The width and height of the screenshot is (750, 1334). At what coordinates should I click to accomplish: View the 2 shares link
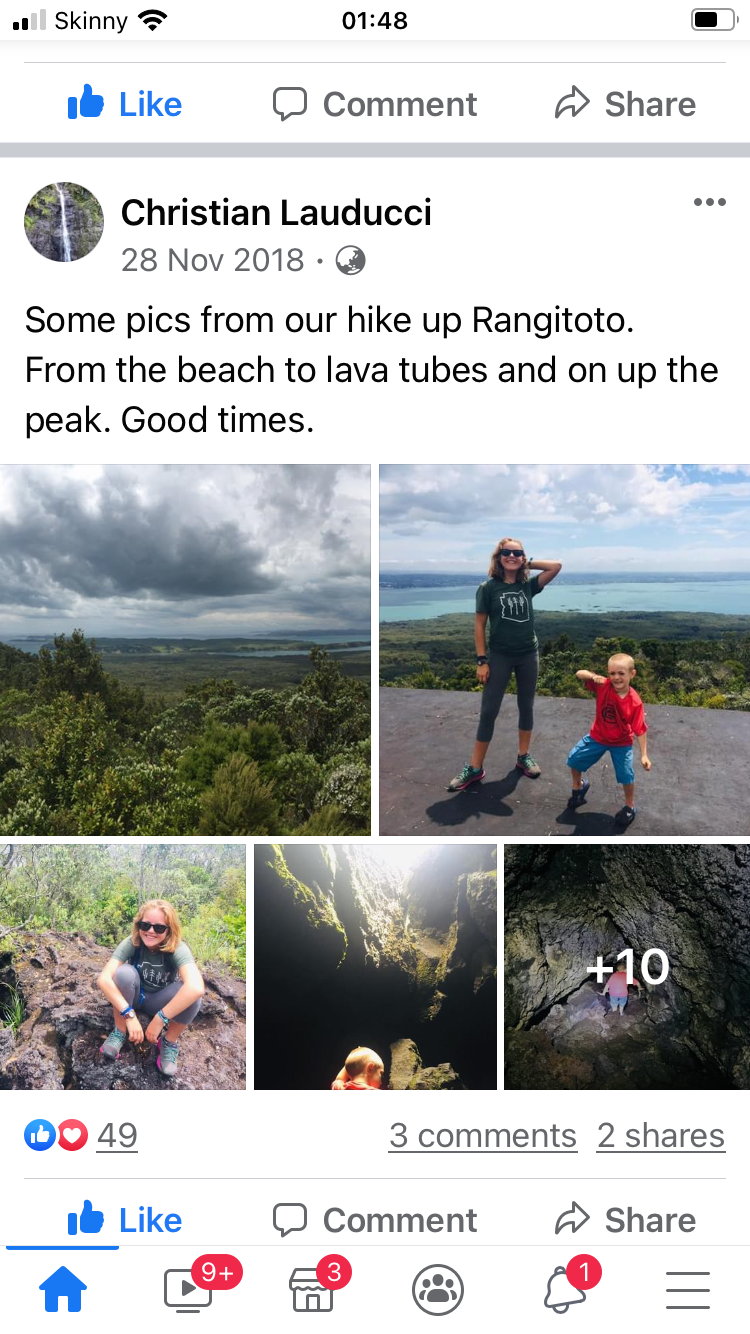pyautogui.click(x=661, y=1136)
